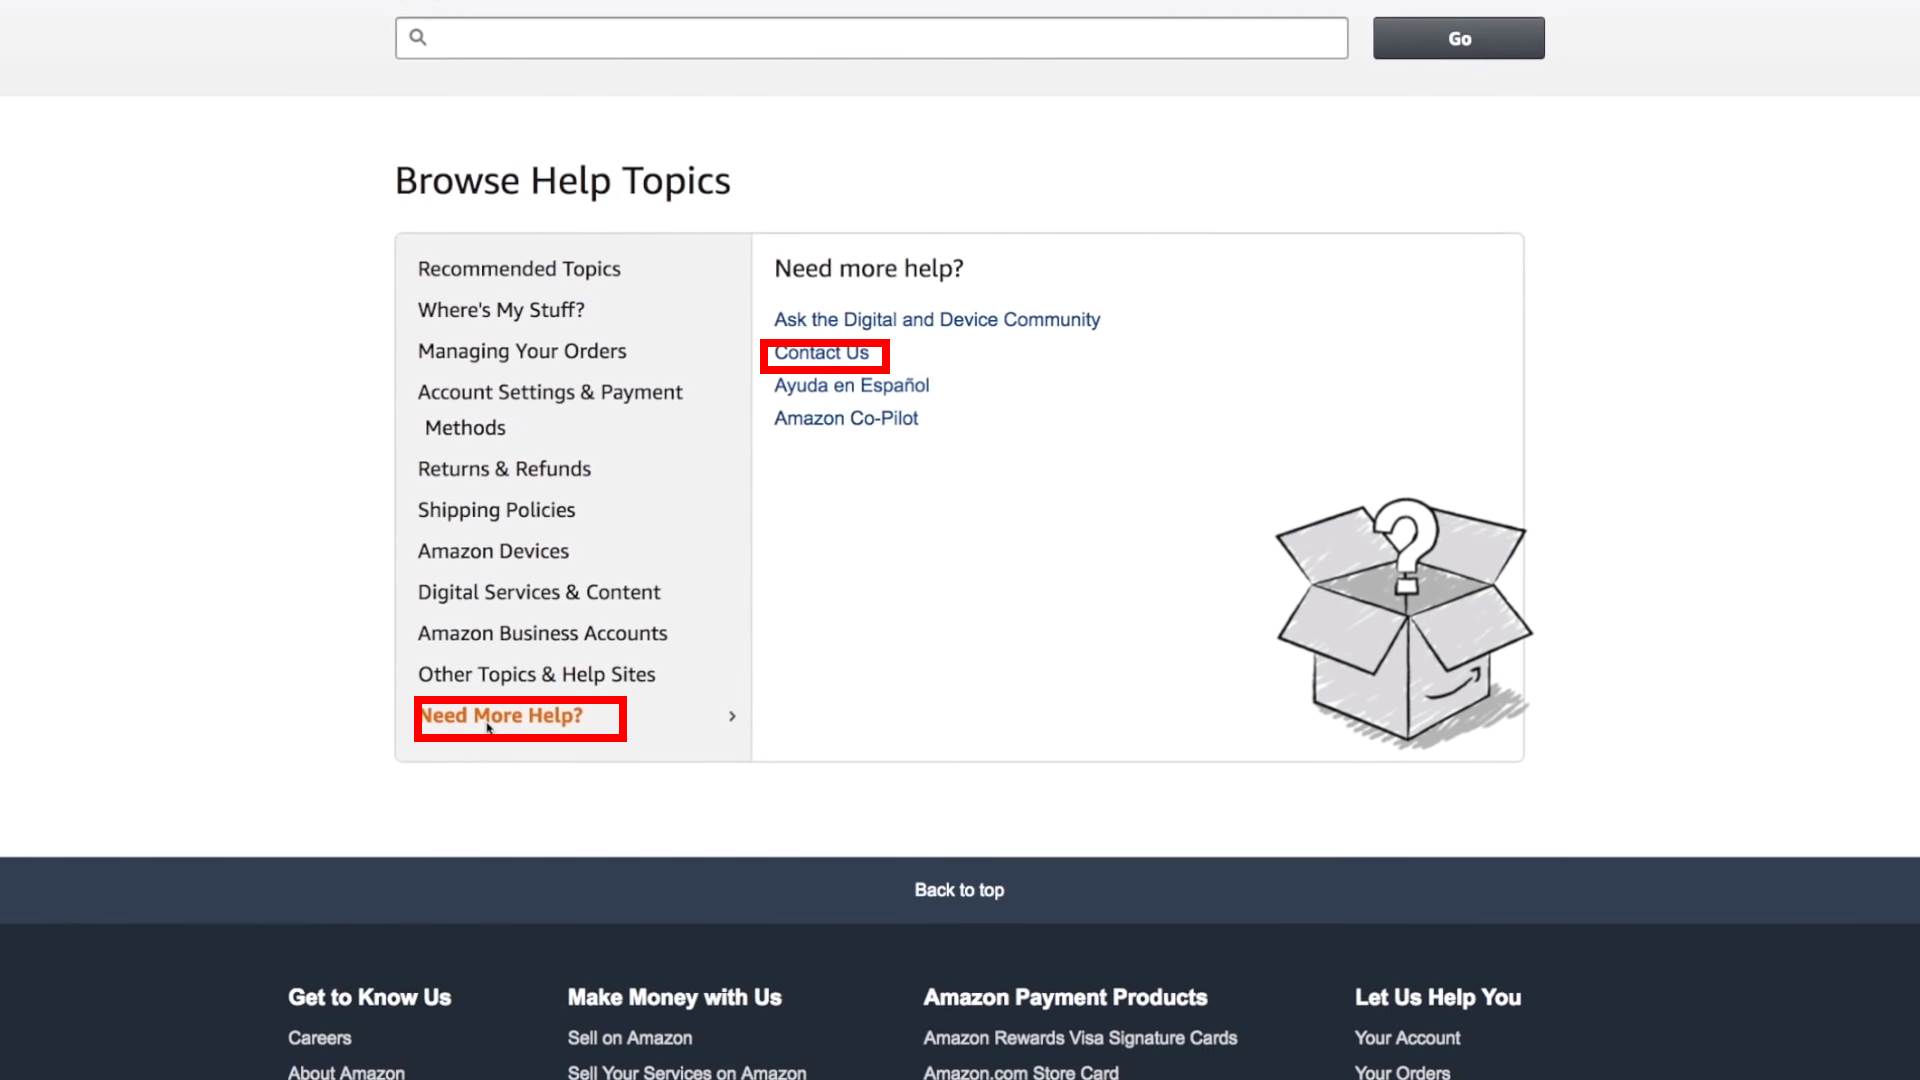This screenshot has height=1080, width=1920.
Task: Select Shipping Policies topic
Action: tap(496, 510)
